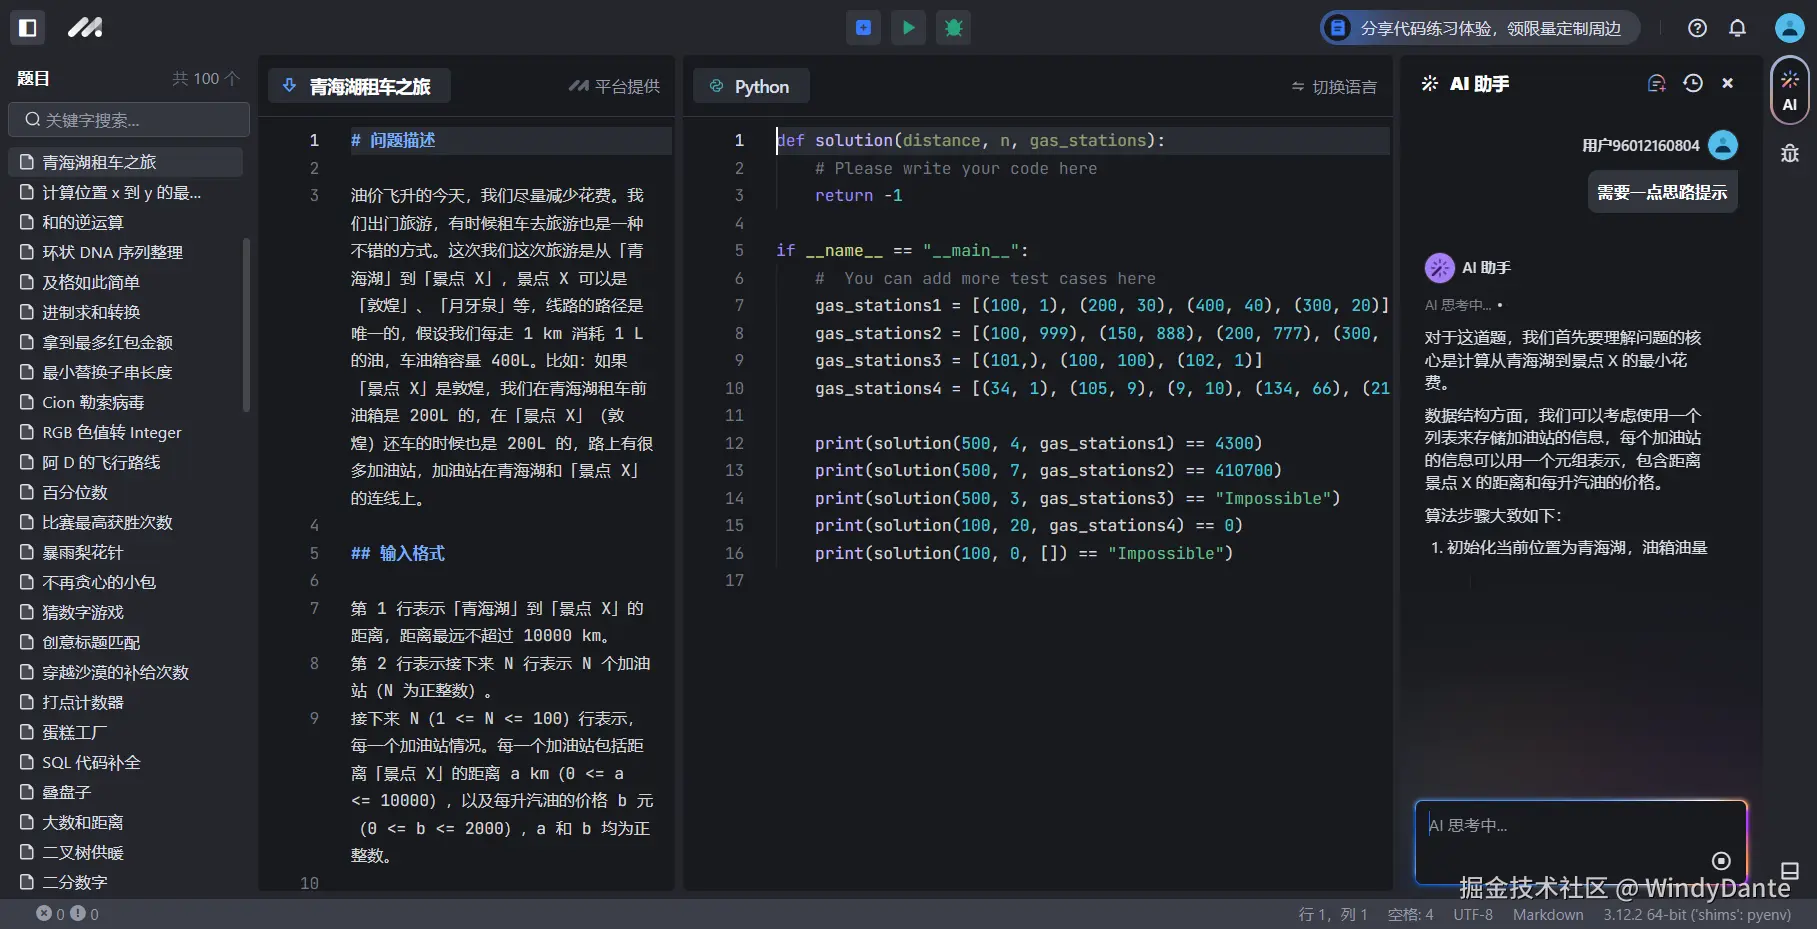Toggle the left sidebar collapse control
This screenshot has width=1817, height=929.
[x=27, y=27]
